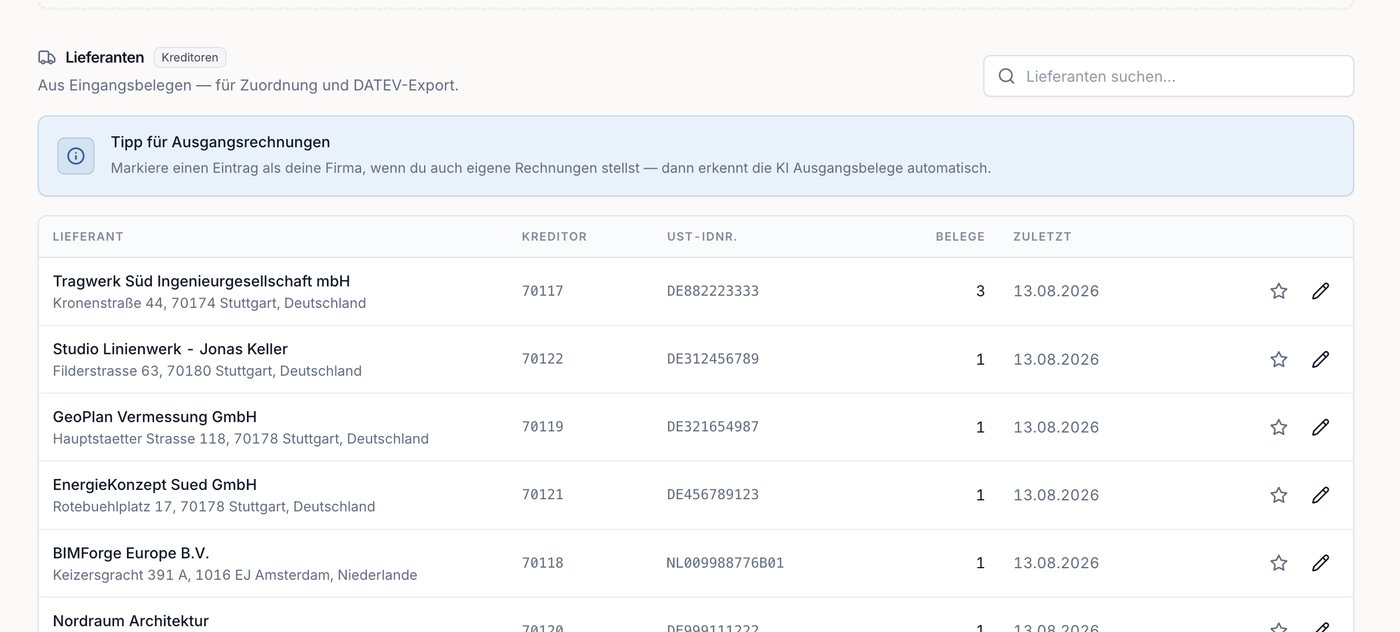Mark Studio Linienwerk with star icon
The width and height of the screenshot is (1400, 632).
pos(1278,359)
